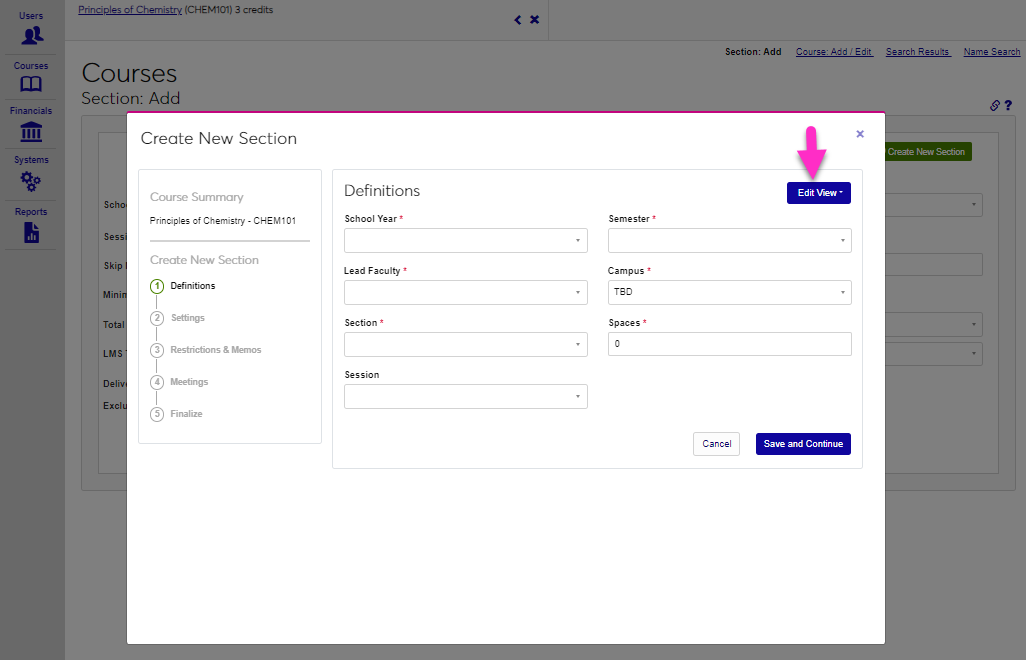Image resolution: width=1026 pixels, height=660 pixels.
Task: Open the Users sidebar icon
Action: [32, 35]
